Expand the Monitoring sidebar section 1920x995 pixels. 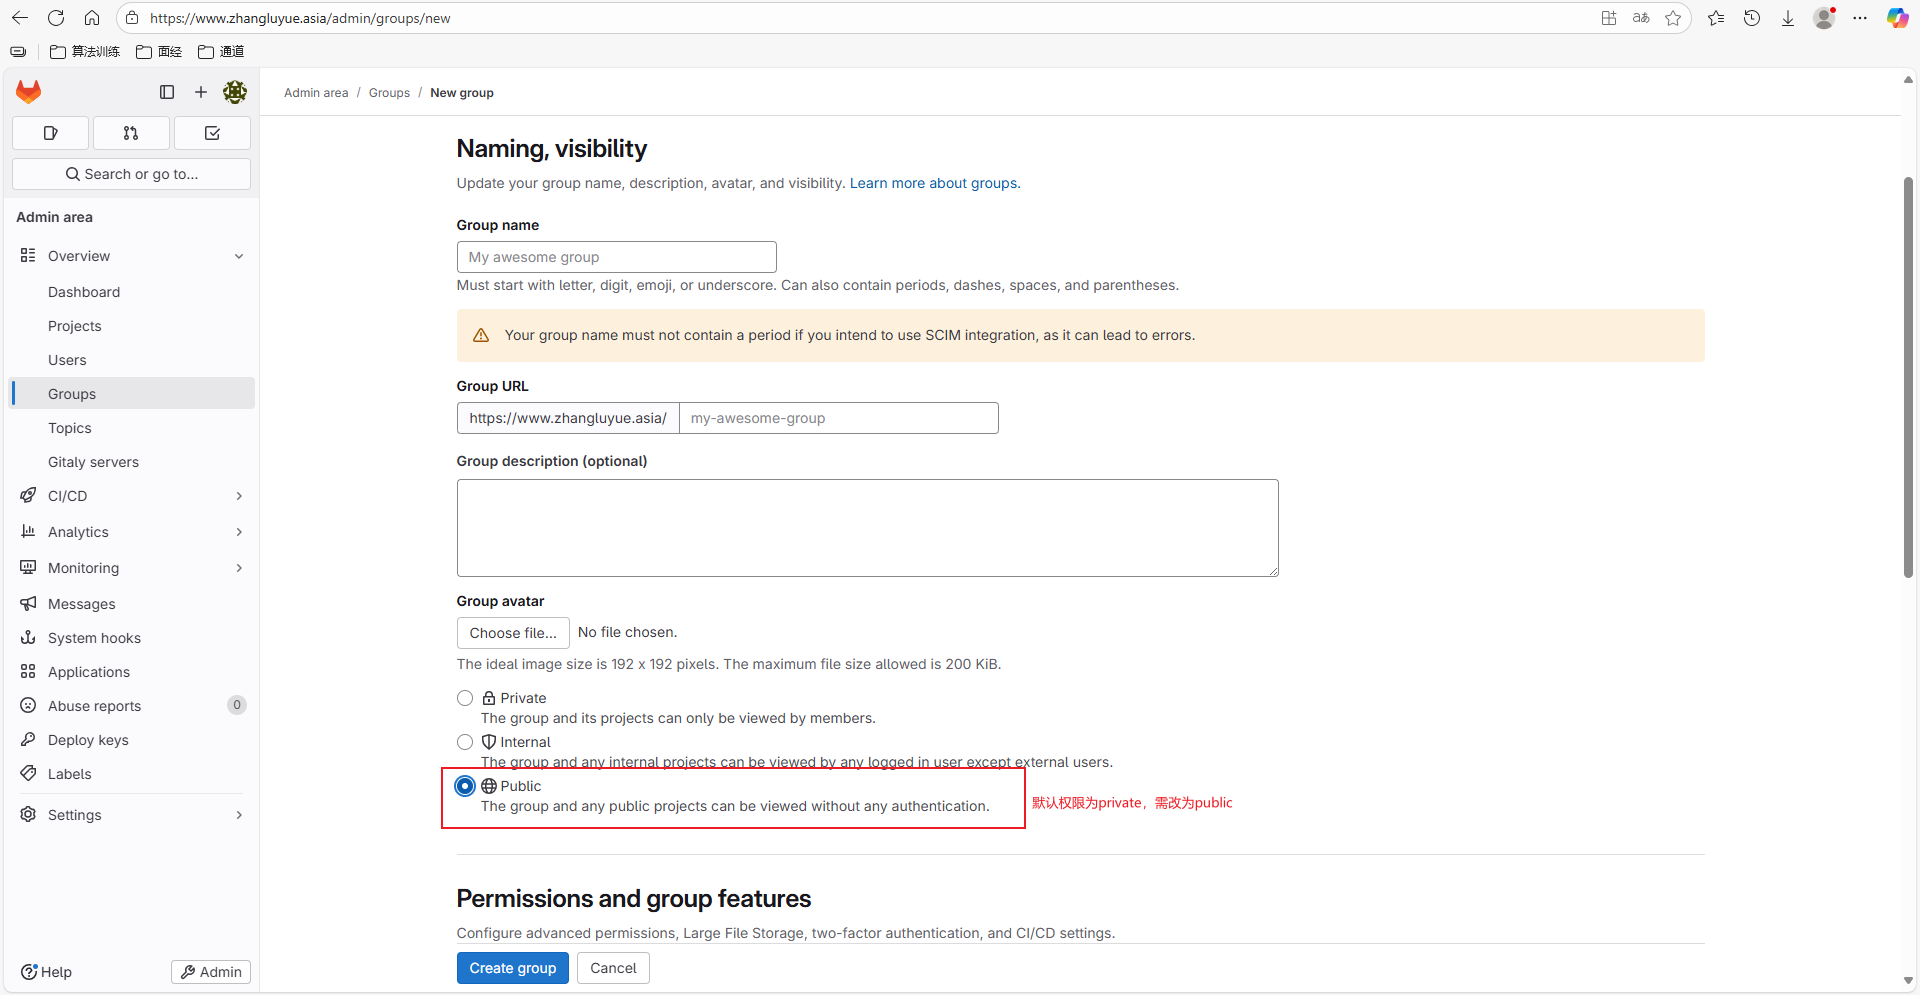click(131, 568)
